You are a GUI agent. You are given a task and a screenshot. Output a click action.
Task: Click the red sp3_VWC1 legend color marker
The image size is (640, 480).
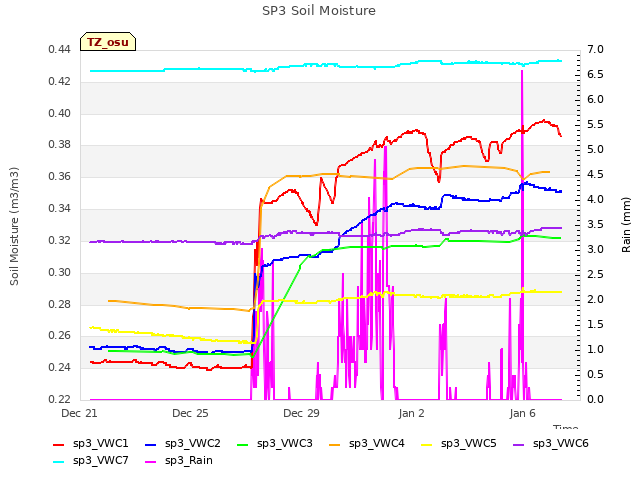(x=58, y=444)
